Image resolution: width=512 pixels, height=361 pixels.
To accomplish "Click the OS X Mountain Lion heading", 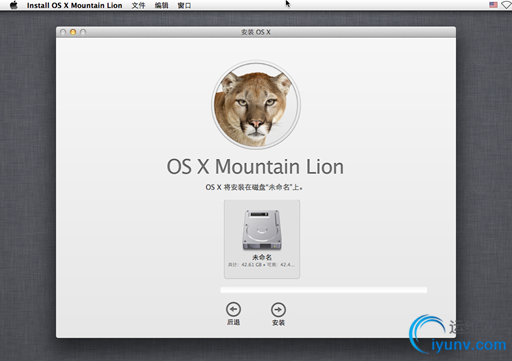I will pos(255,166).
